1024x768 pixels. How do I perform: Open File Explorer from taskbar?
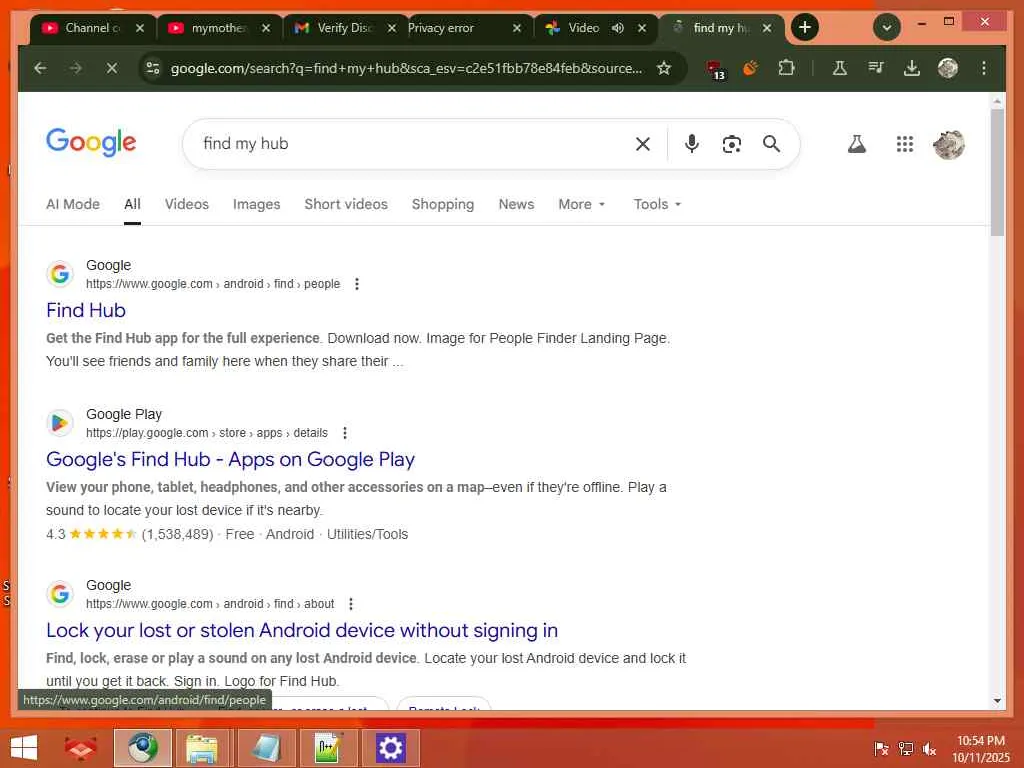tap(202, 748)
